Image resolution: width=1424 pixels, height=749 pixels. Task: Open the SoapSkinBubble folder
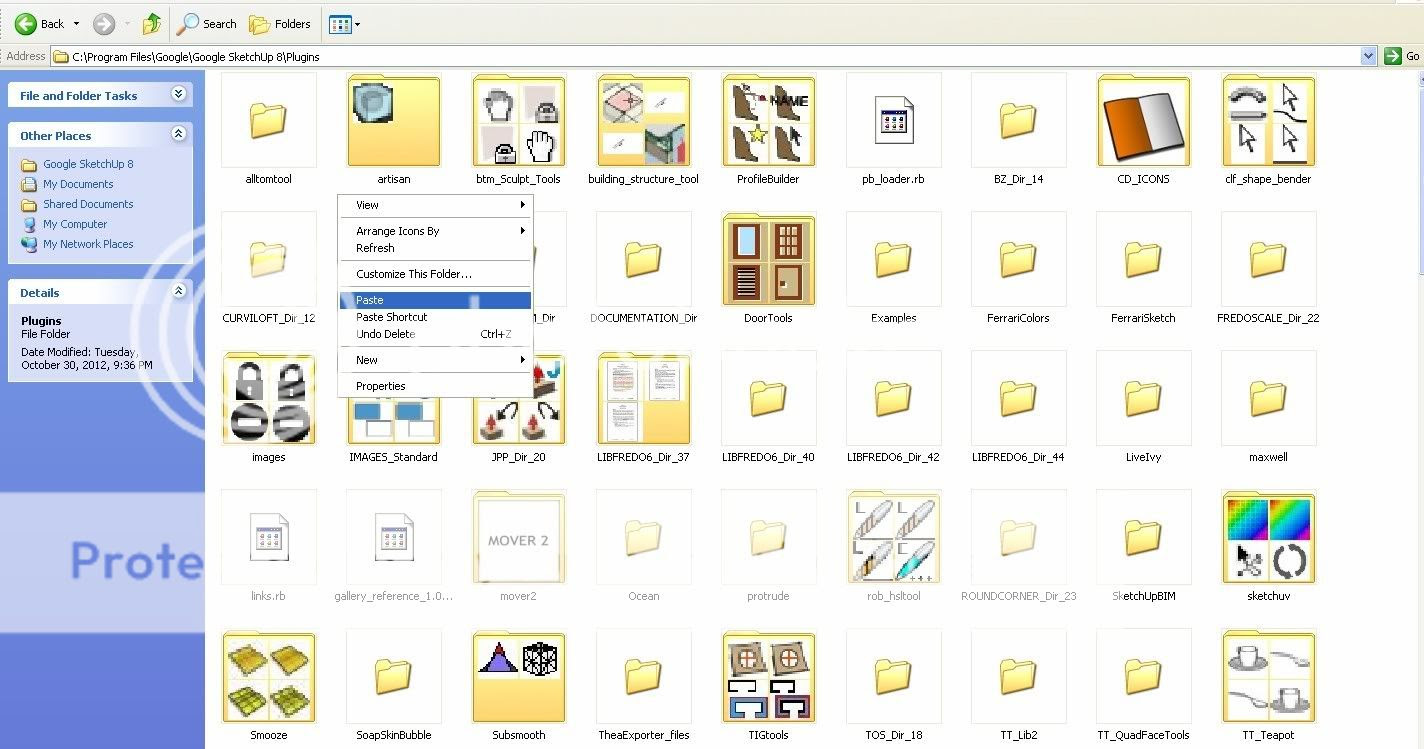click(x=394, y=676)
